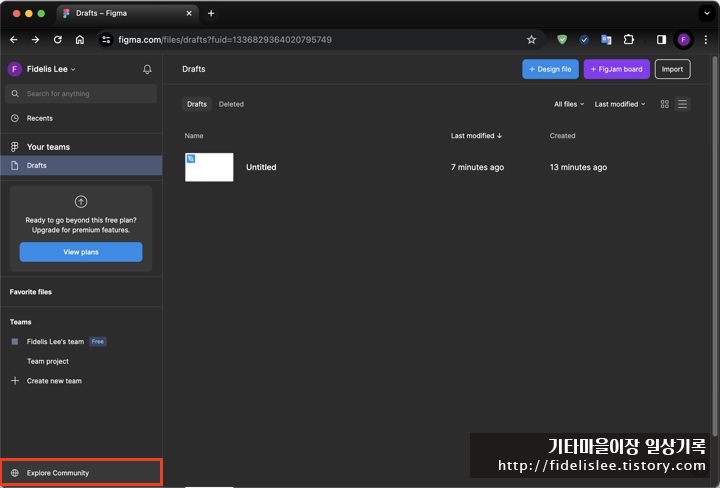The image size is (720, 488).
Task: Open the notifications bell
Action: pos(147,69)
